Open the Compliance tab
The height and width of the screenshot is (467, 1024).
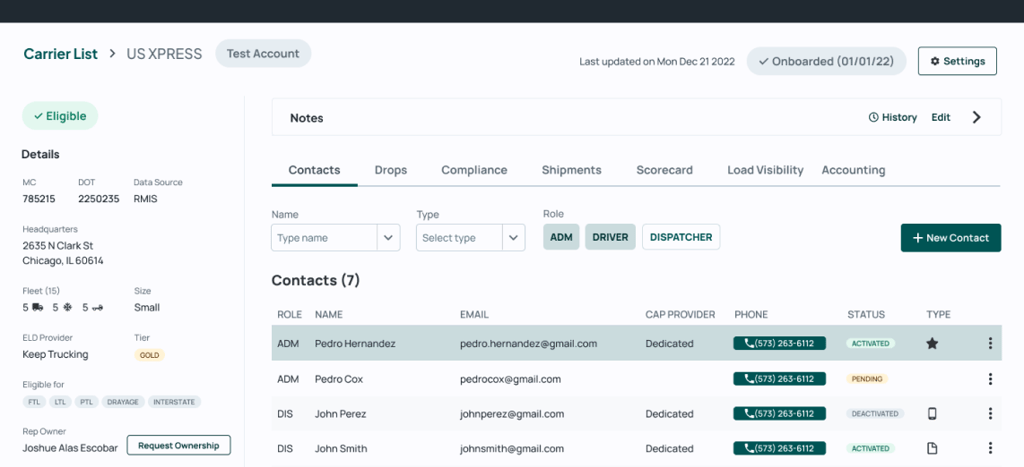pos(474,170)
